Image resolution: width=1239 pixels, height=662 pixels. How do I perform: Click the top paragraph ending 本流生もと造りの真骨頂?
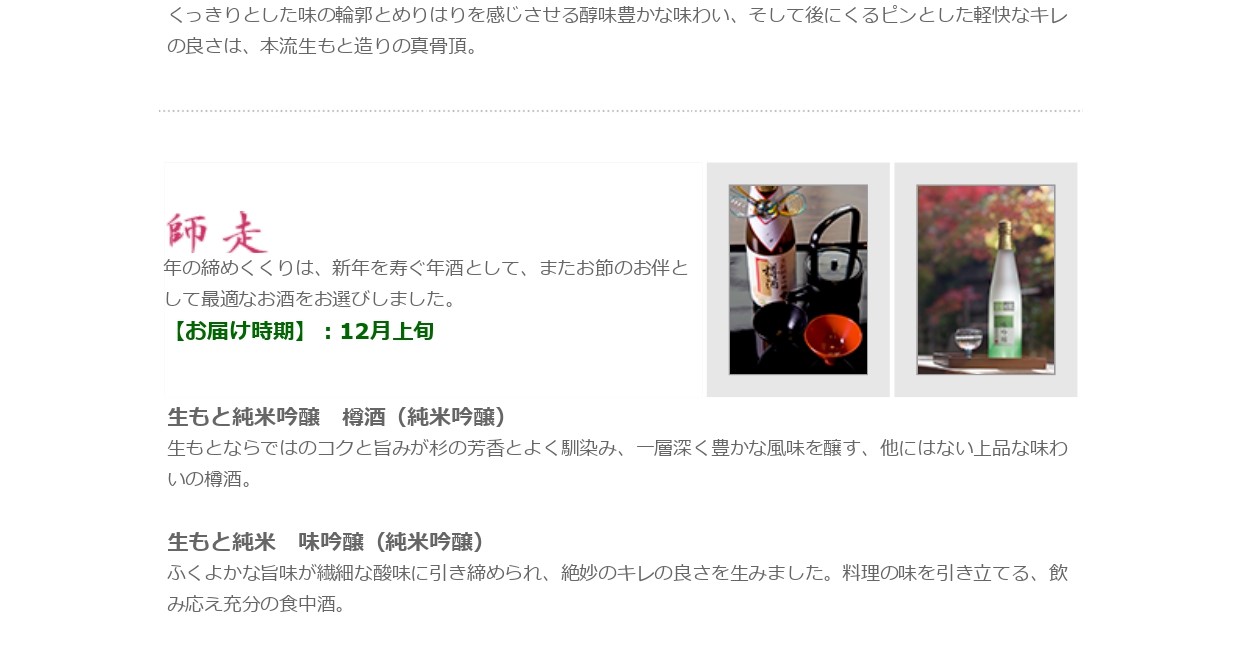tap(617, 30)
